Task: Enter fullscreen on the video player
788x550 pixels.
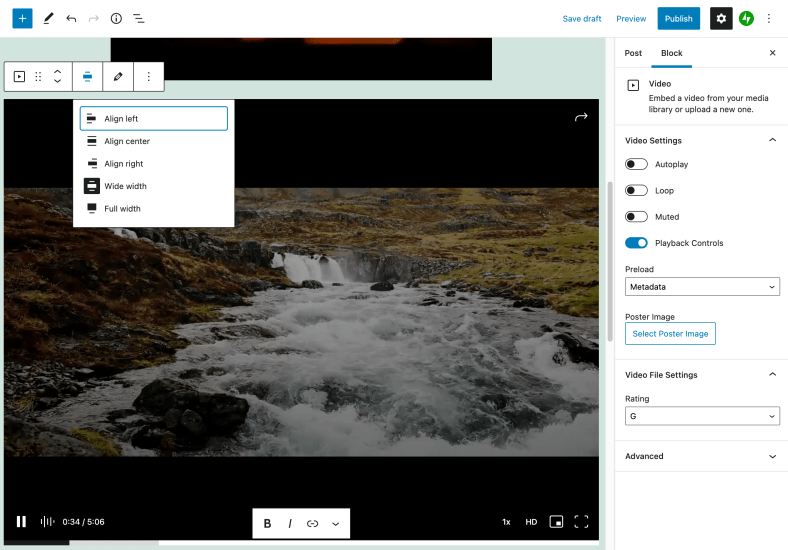Action: coord(581,522)
